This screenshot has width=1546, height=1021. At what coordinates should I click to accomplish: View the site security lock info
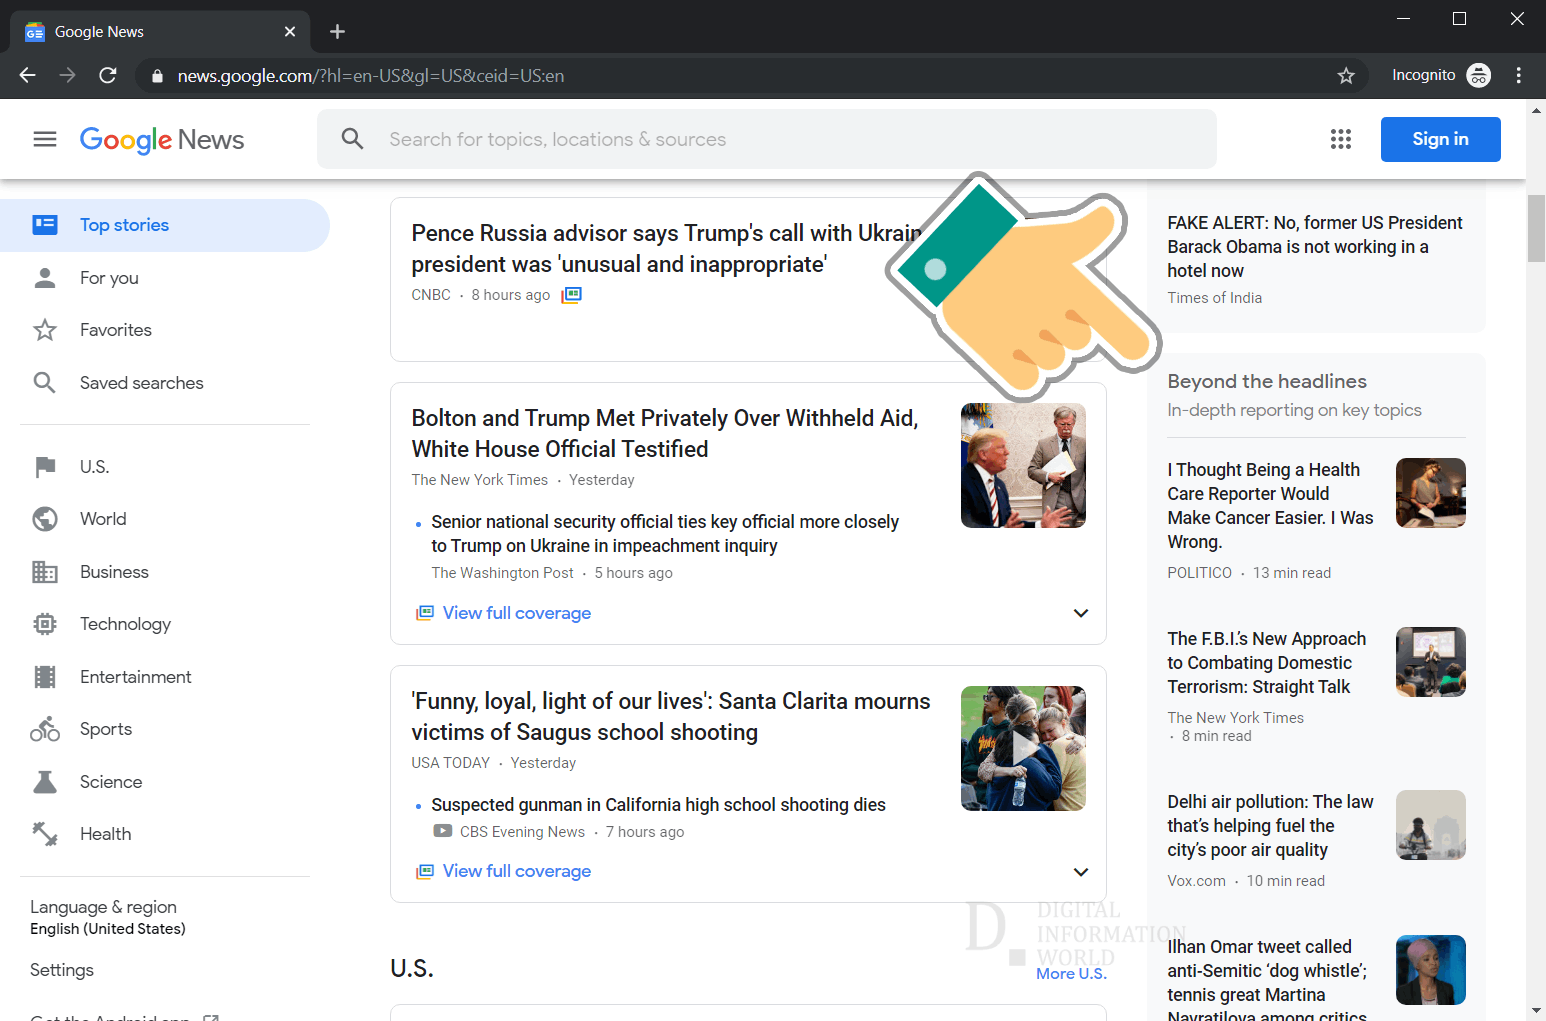pyautogui.click(x=157, y=76)
